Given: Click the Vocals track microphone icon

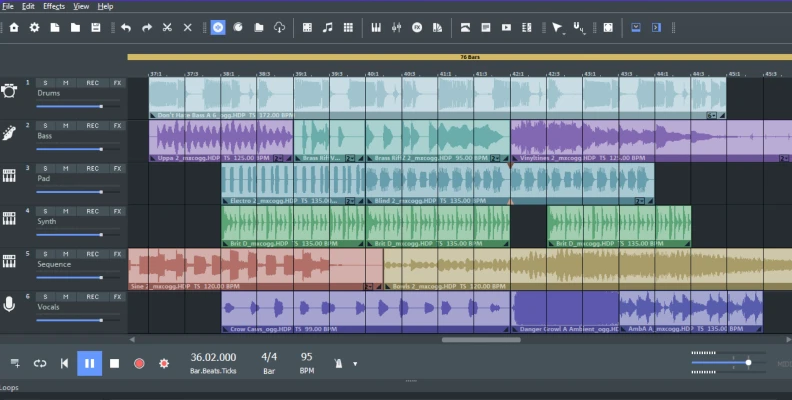Looking at the screenshot, I should pos(9,304).
